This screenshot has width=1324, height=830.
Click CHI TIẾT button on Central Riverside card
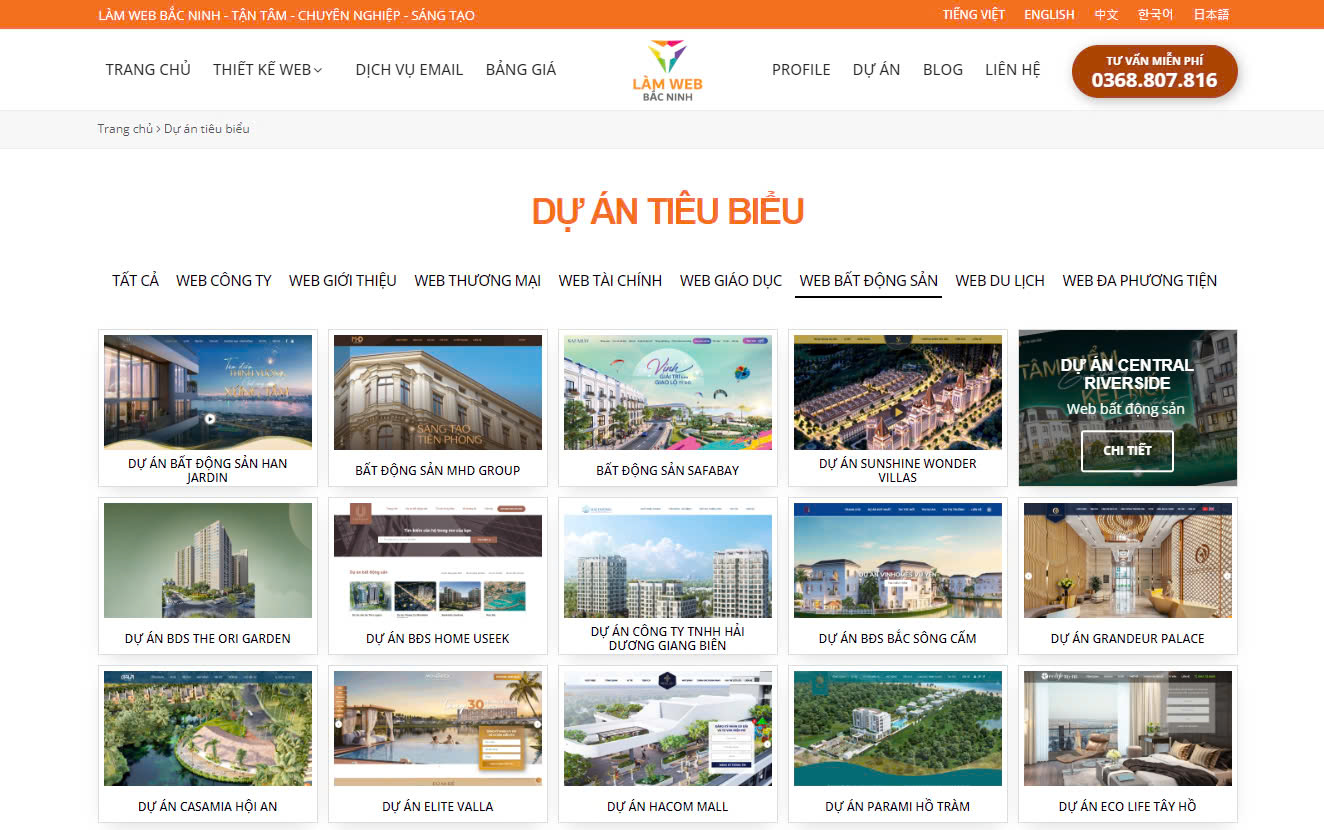(x=1127, y=451)
